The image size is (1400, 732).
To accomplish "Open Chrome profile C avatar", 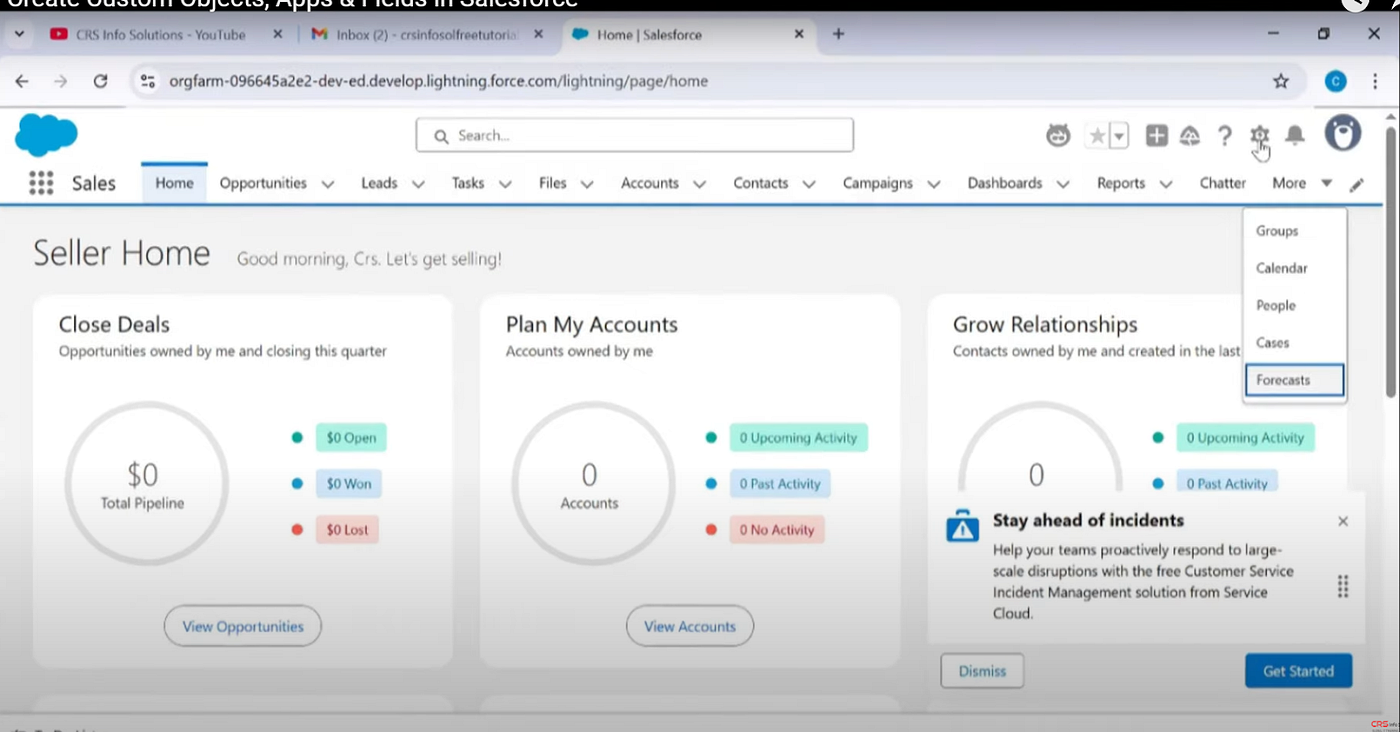I will [x=1336, y=81].
